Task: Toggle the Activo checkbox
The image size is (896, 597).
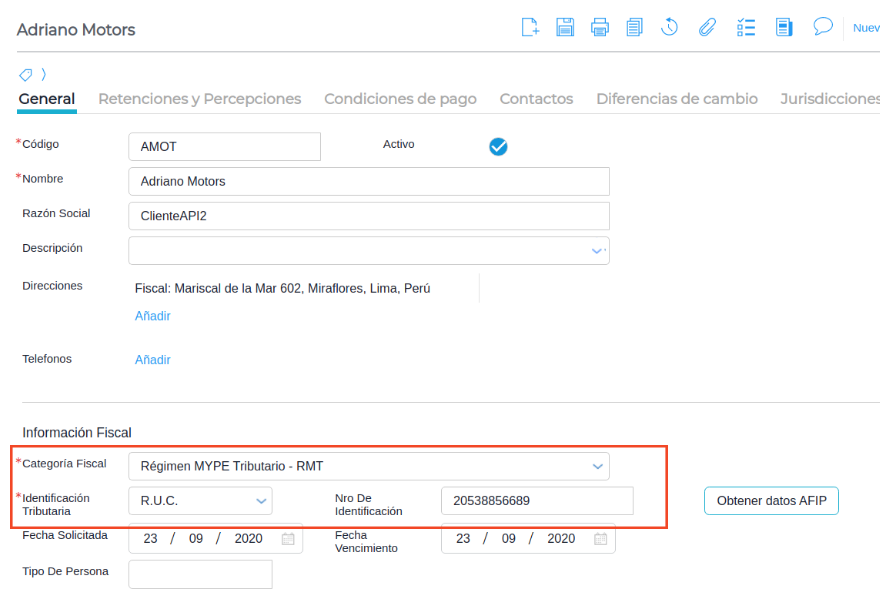Action: pyautogui.click(x=498, y=147)
